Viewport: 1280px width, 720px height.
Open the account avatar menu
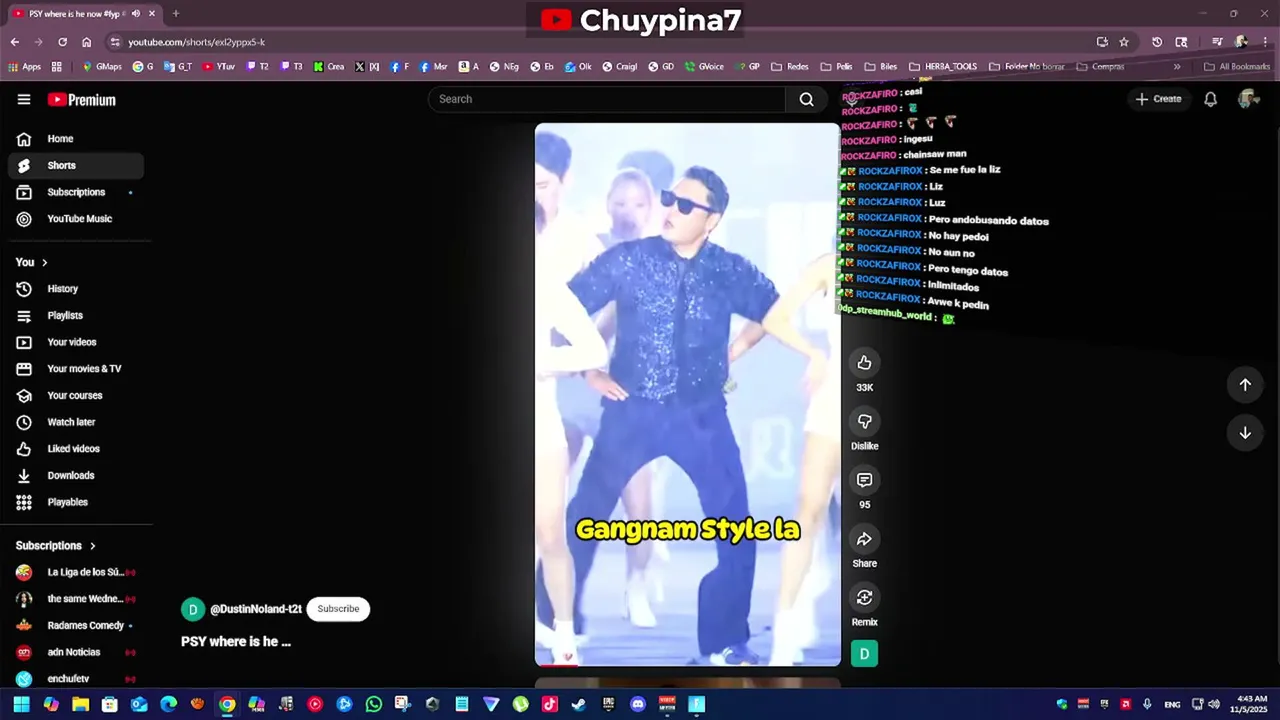pyautogui.click(x=1248, y=99)
